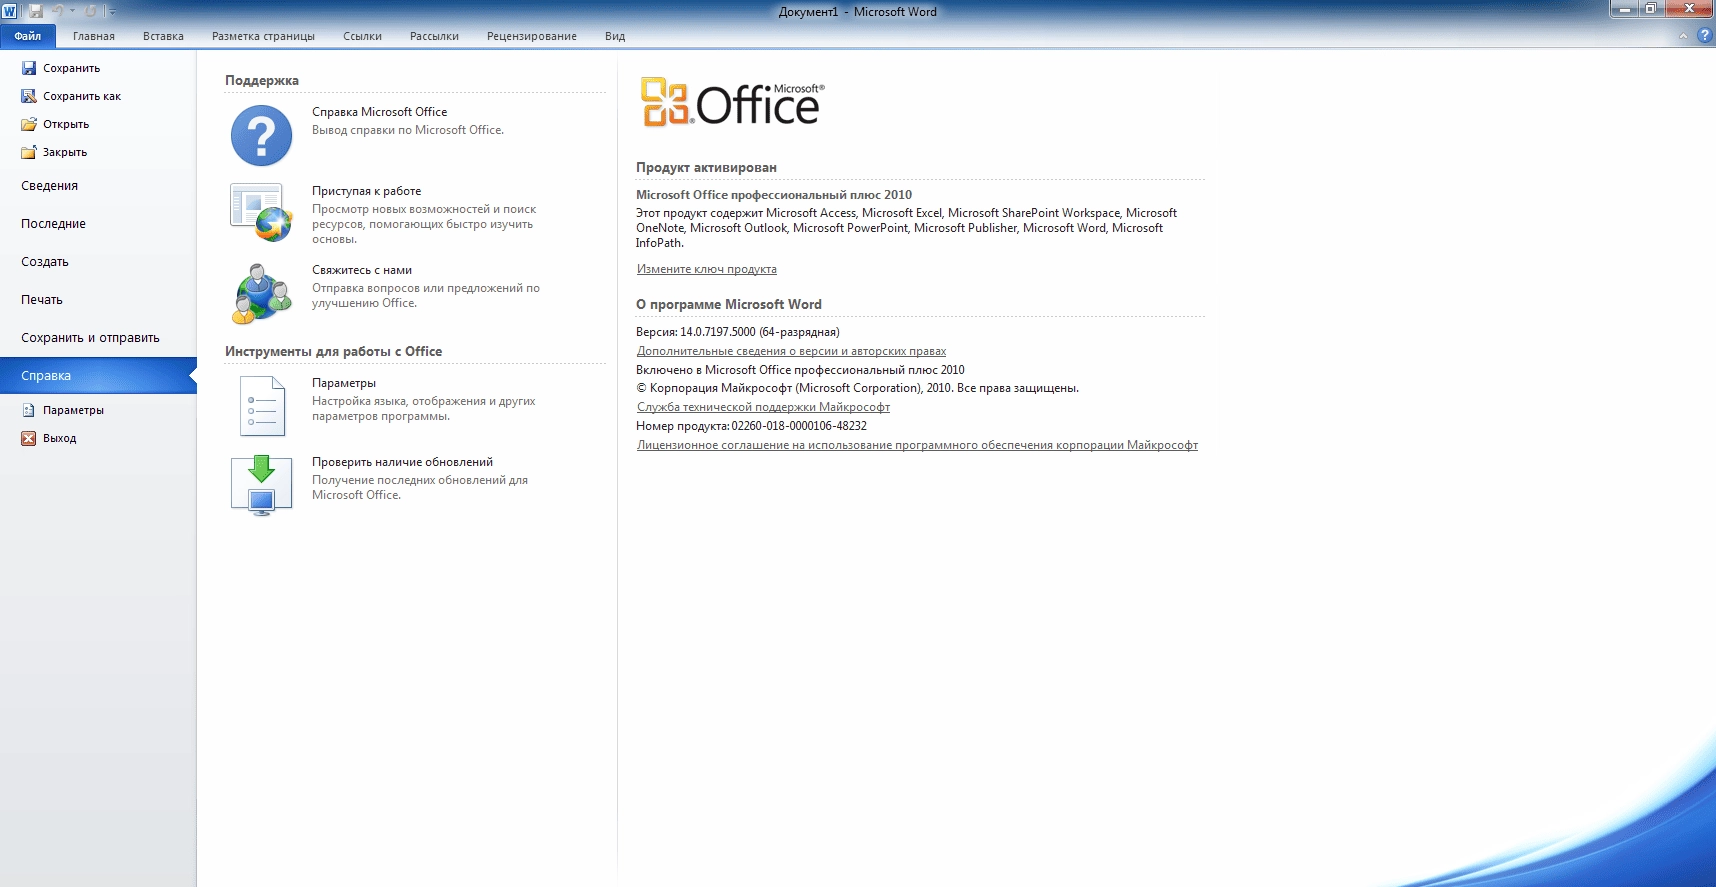Click the Open folder icon
The width and height of the screenshot is (1716, 887).
tap(29, 124)
